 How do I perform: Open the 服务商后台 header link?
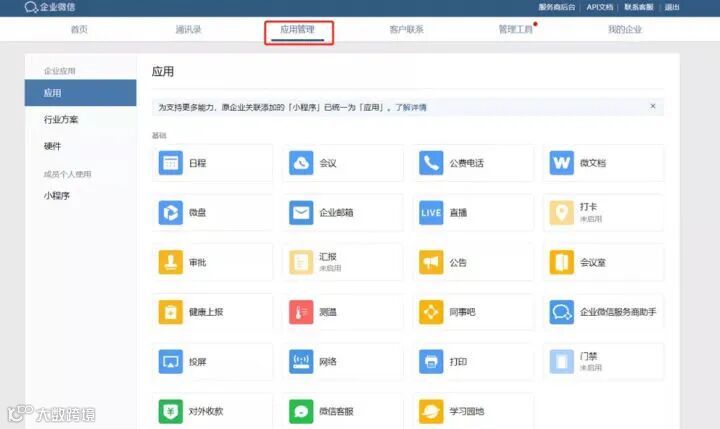coord(557,7)
